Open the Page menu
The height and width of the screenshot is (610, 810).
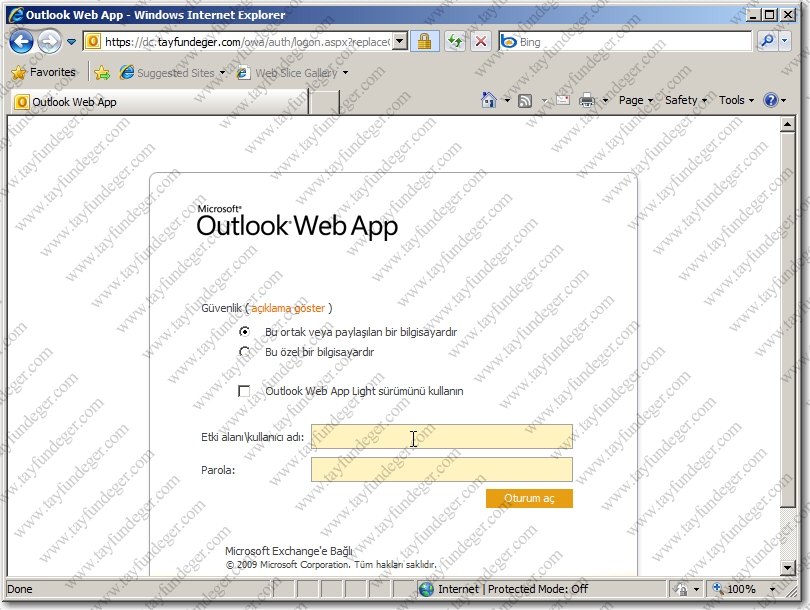pos(636,100)
